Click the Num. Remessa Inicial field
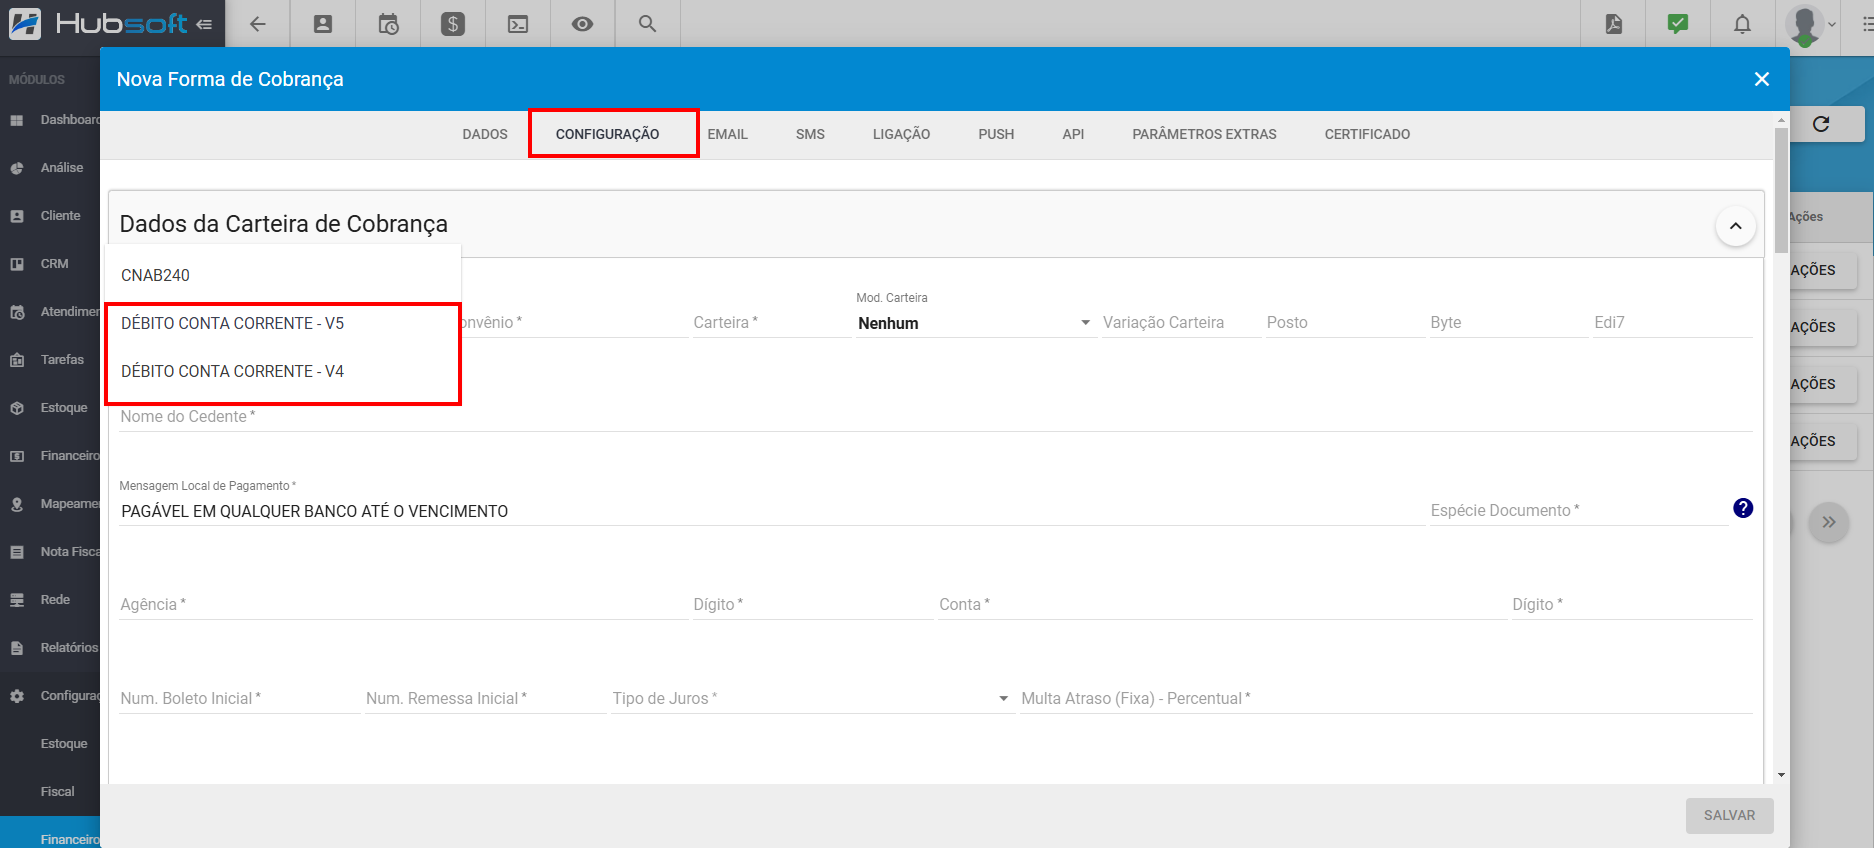The image size is (1874, 848). 485,699
